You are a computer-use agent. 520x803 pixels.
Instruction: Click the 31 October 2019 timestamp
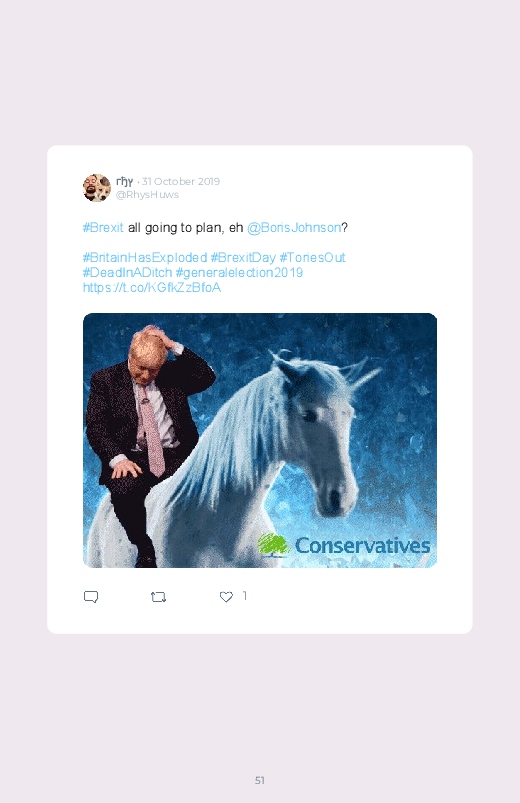(x=181, y=181)
